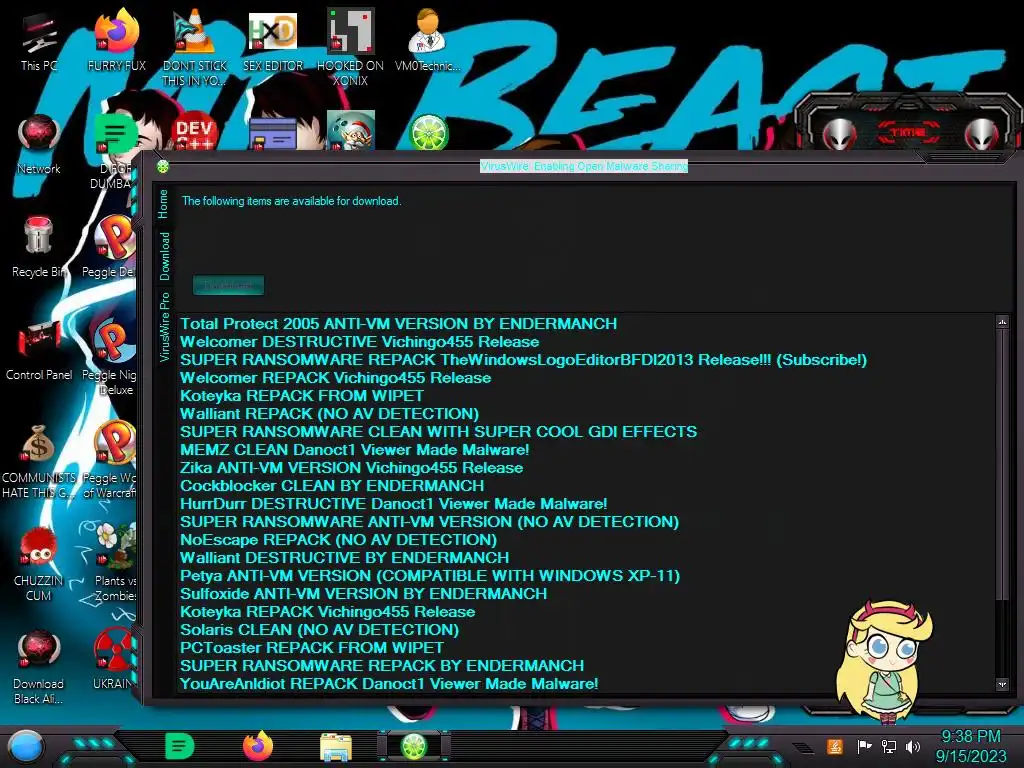
Task: Open the Dev C++ desktop shortcut
Action: coord(194,133)
